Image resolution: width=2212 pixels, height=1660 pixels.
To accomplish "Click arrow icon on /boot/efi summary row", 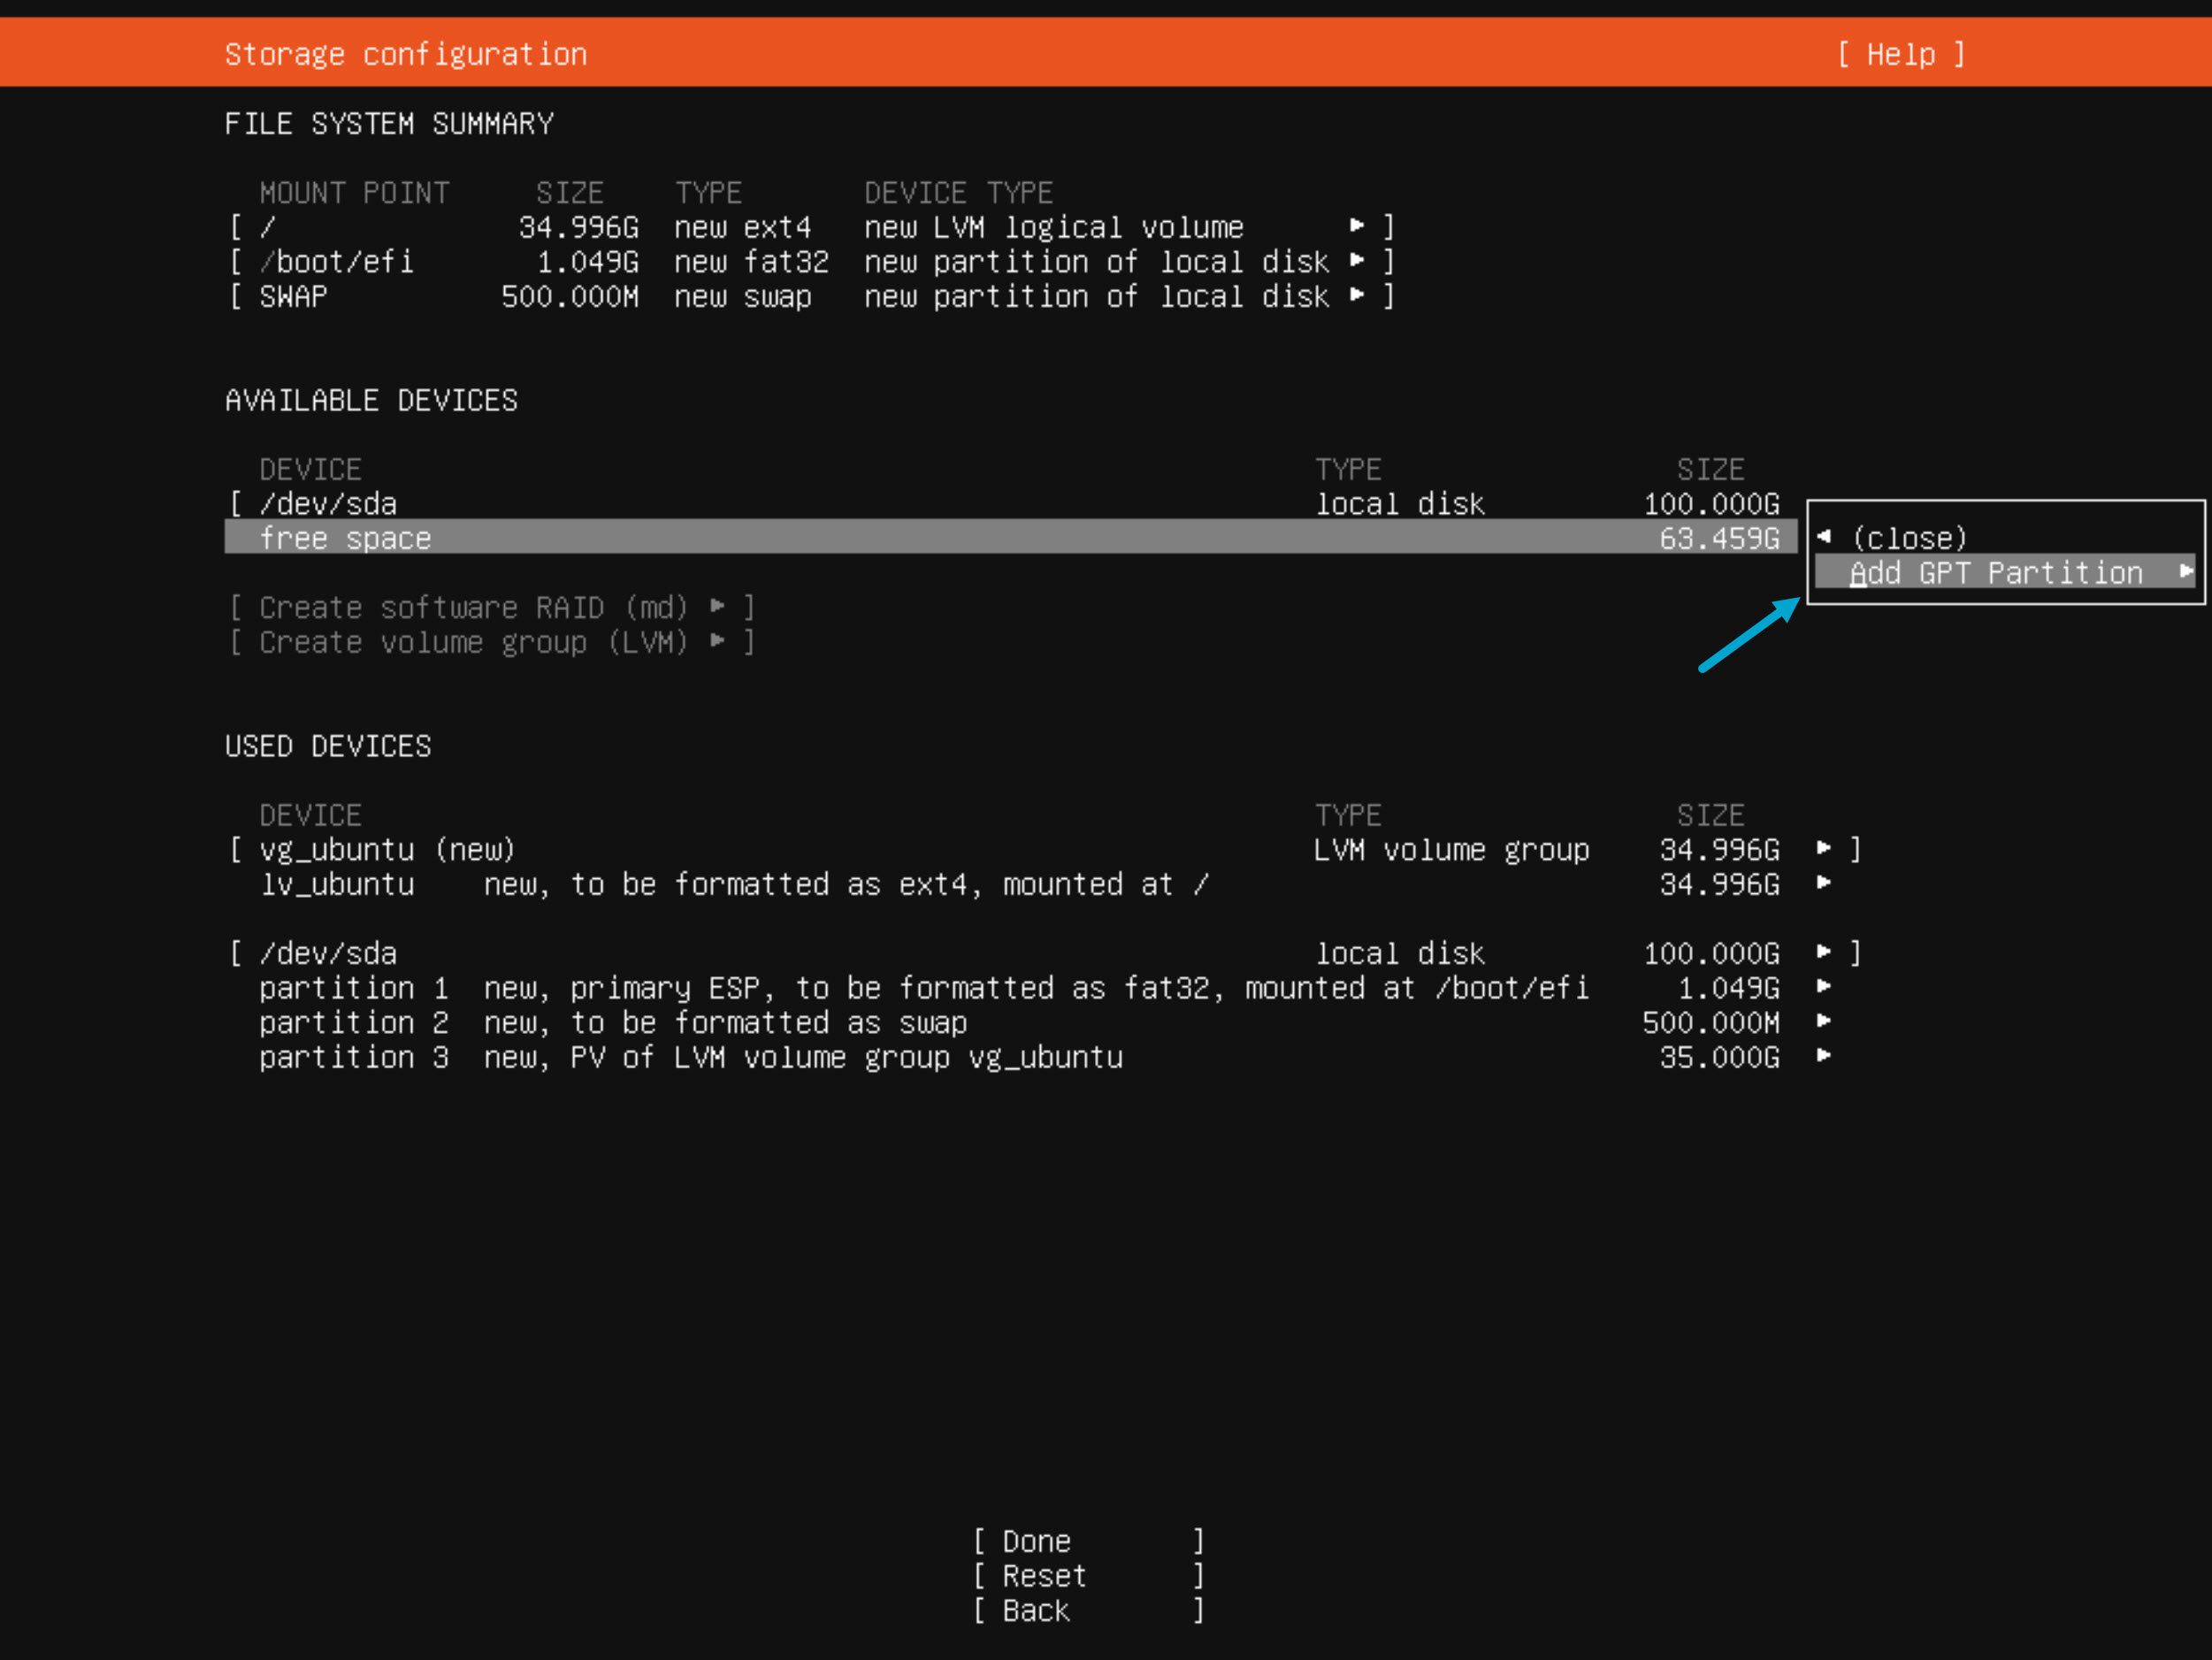I will coord(1357,261).
